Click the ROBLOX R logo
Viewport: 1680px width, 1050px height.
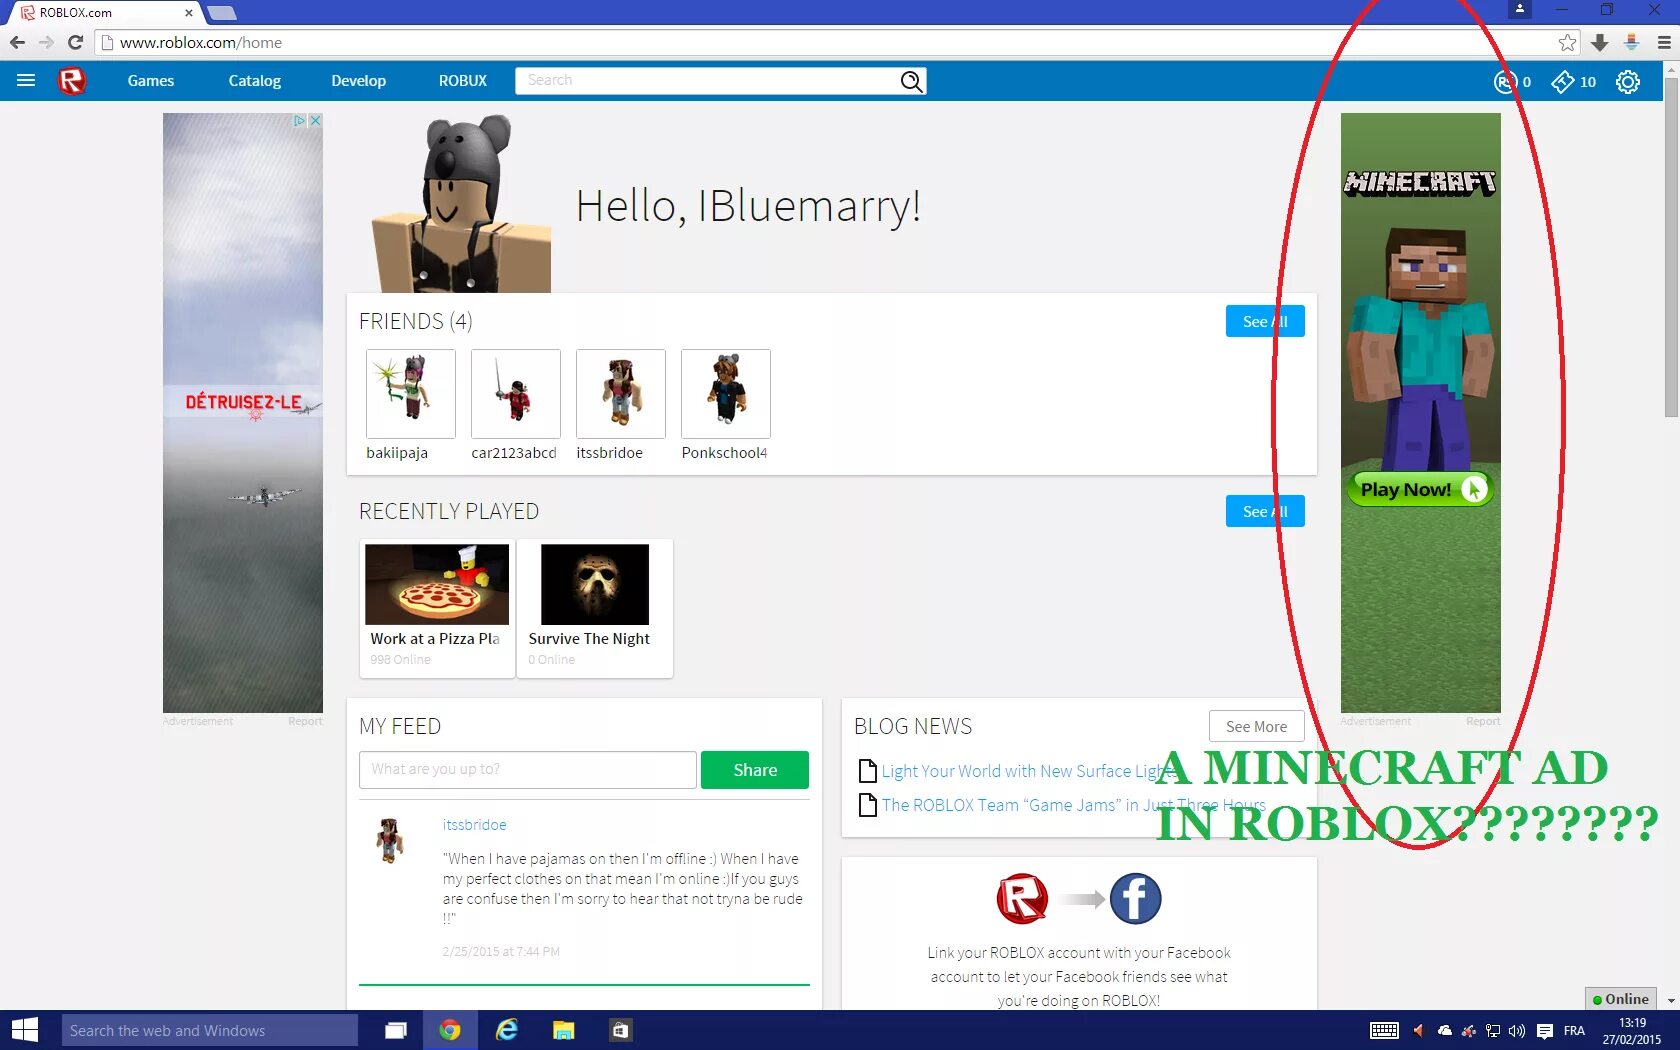coord(72,81)
